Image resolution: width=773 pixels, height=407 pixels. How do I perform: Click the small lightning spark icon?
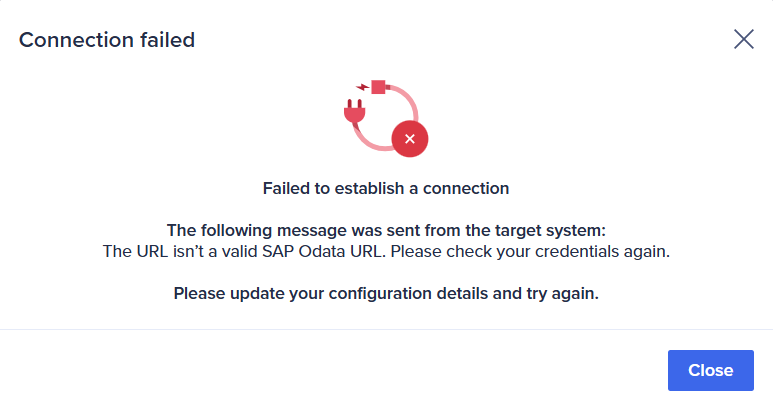point(363,87)
